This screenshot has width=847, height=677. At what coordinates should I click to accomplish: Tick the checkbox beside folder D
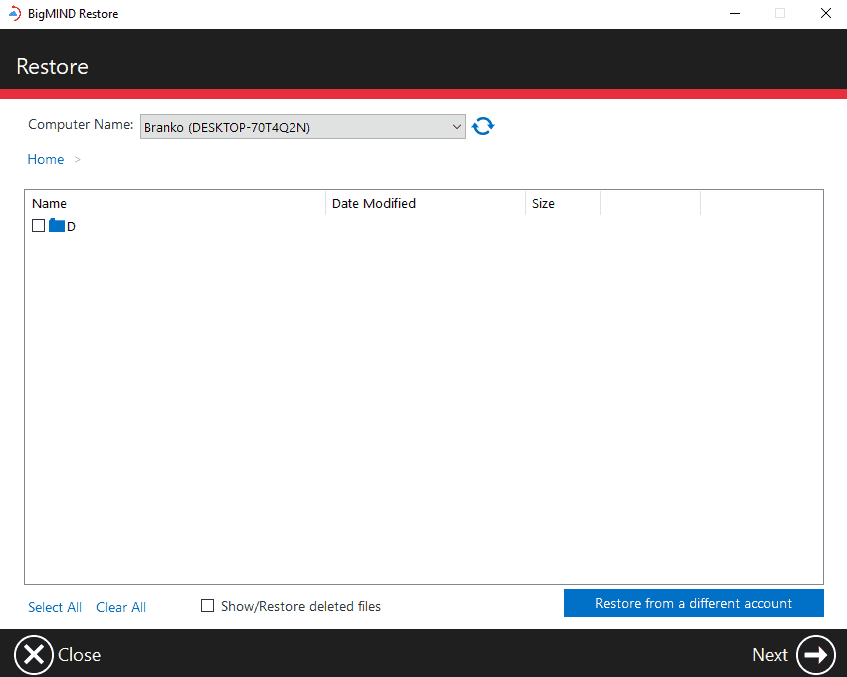(38, 225)
